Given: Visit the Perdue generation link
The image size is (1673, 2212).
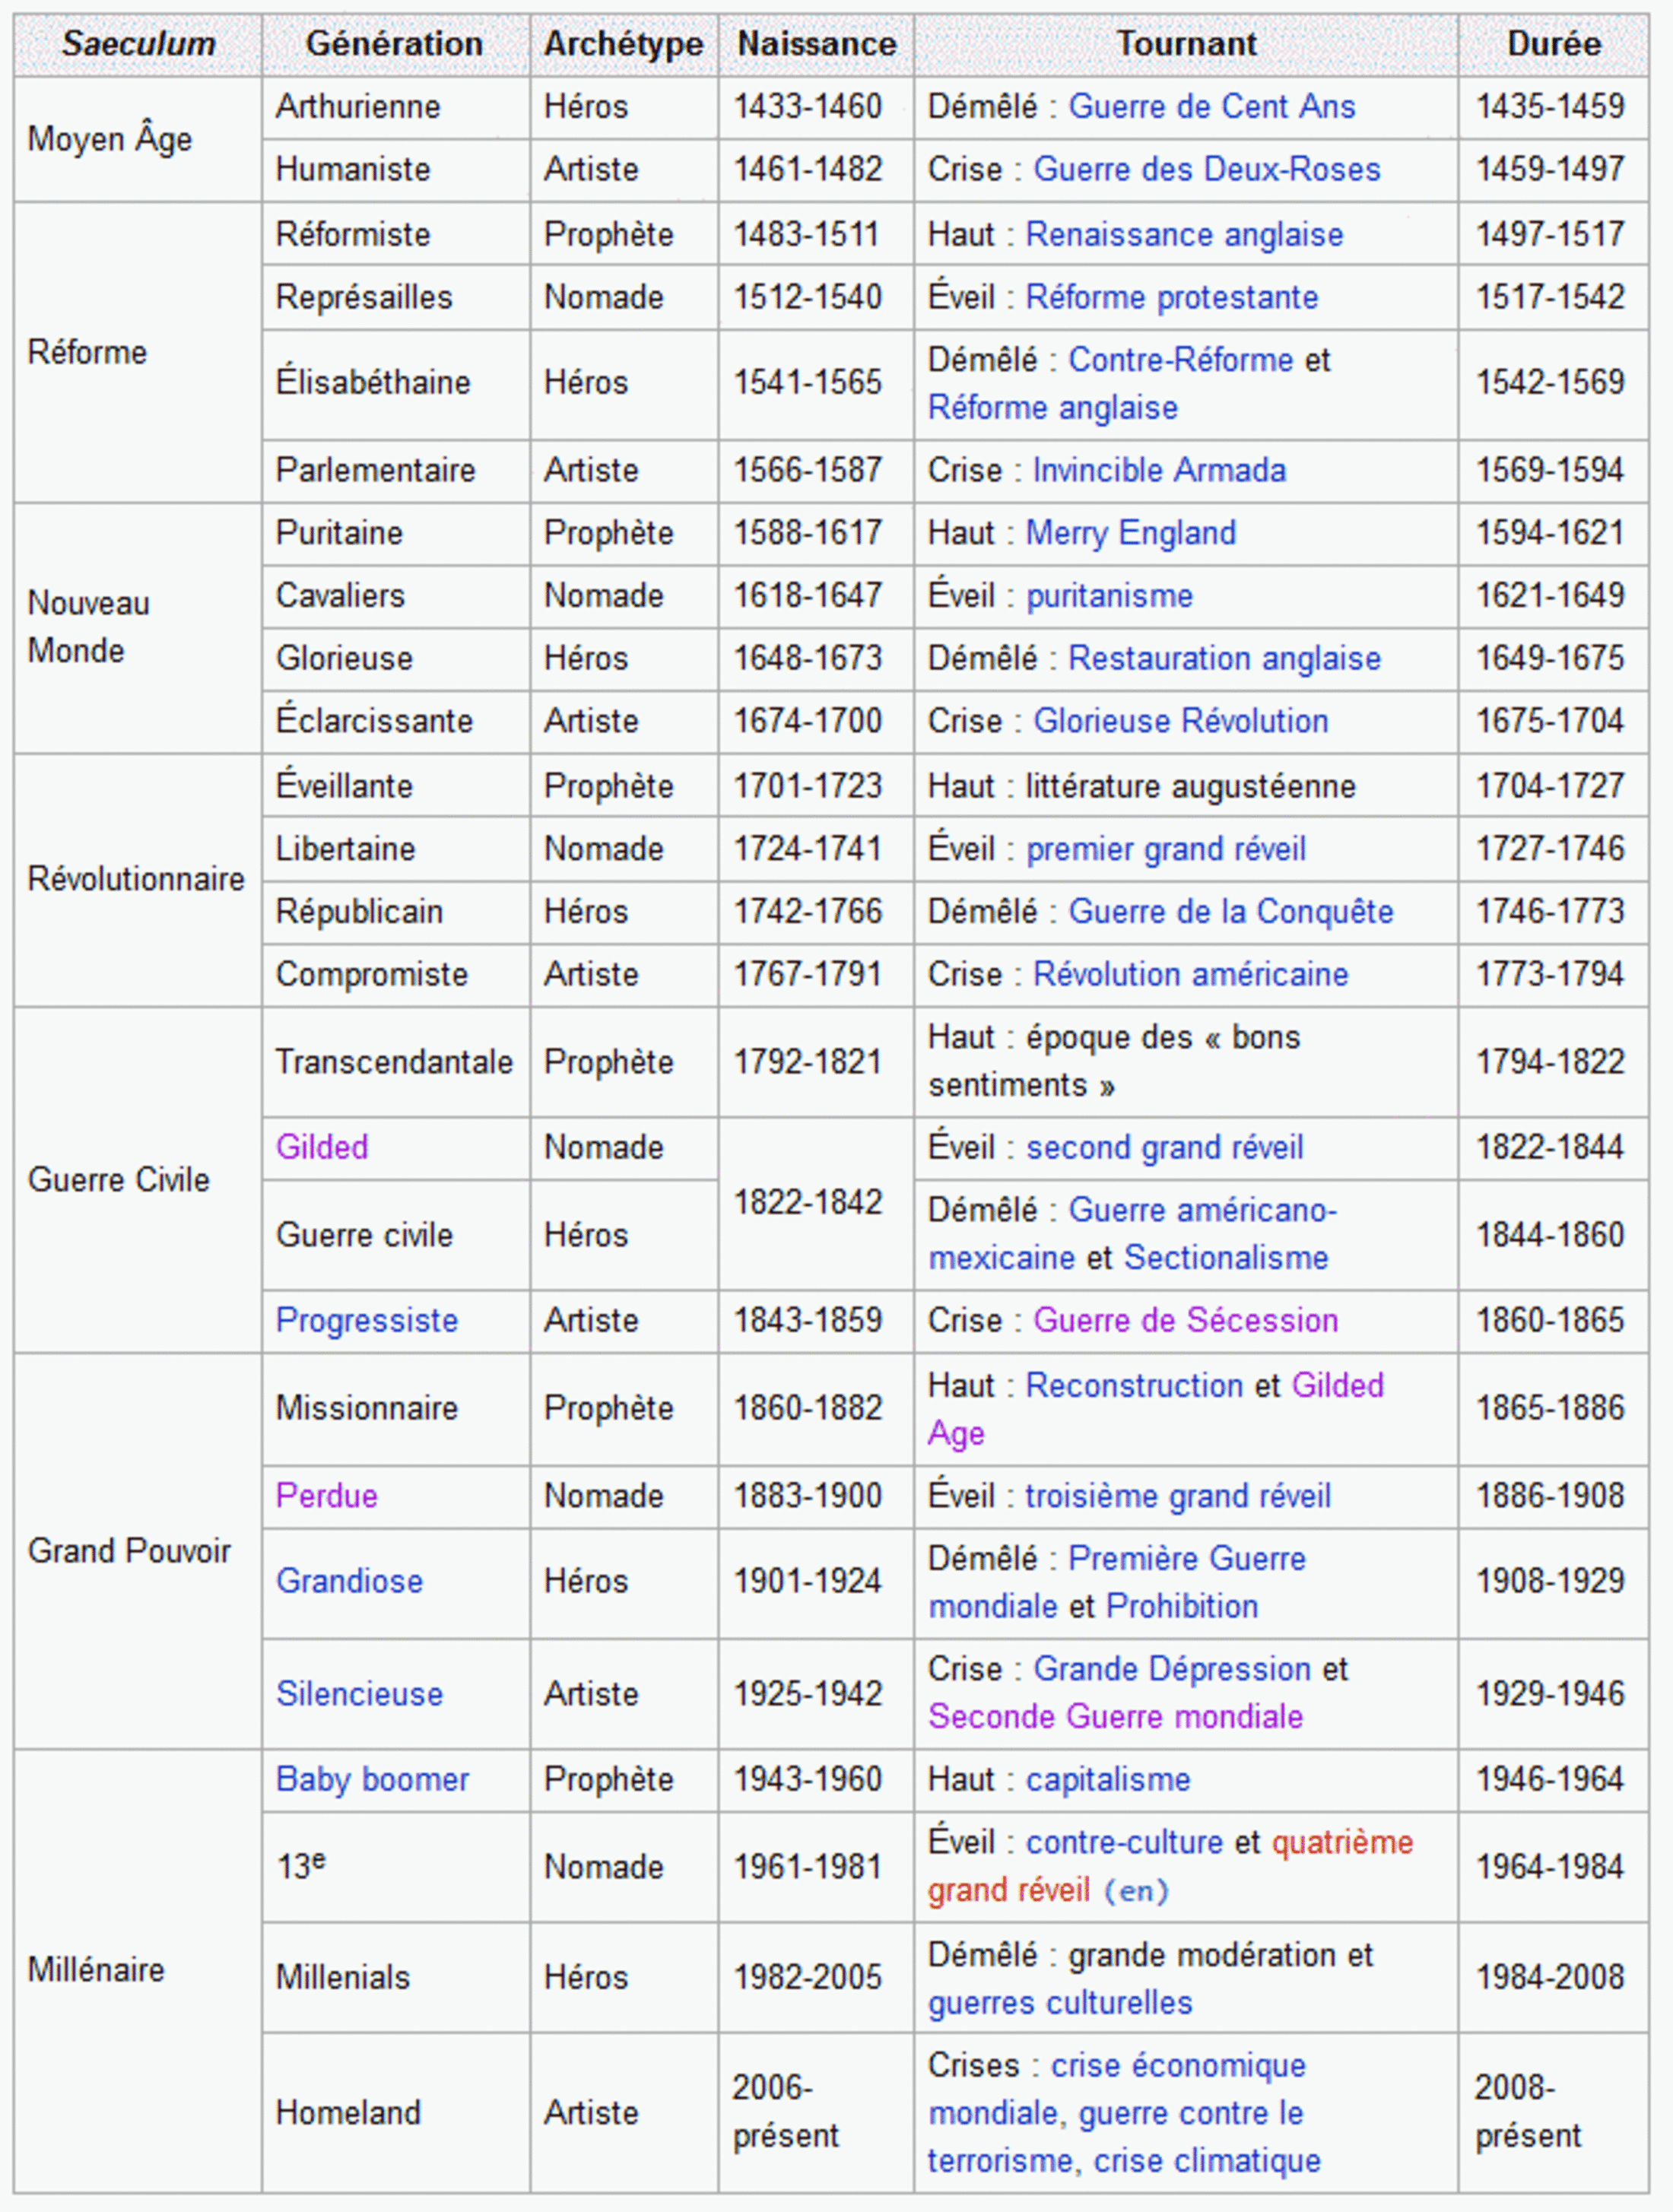Looking at the screenshot, I should coord(327,1496).
